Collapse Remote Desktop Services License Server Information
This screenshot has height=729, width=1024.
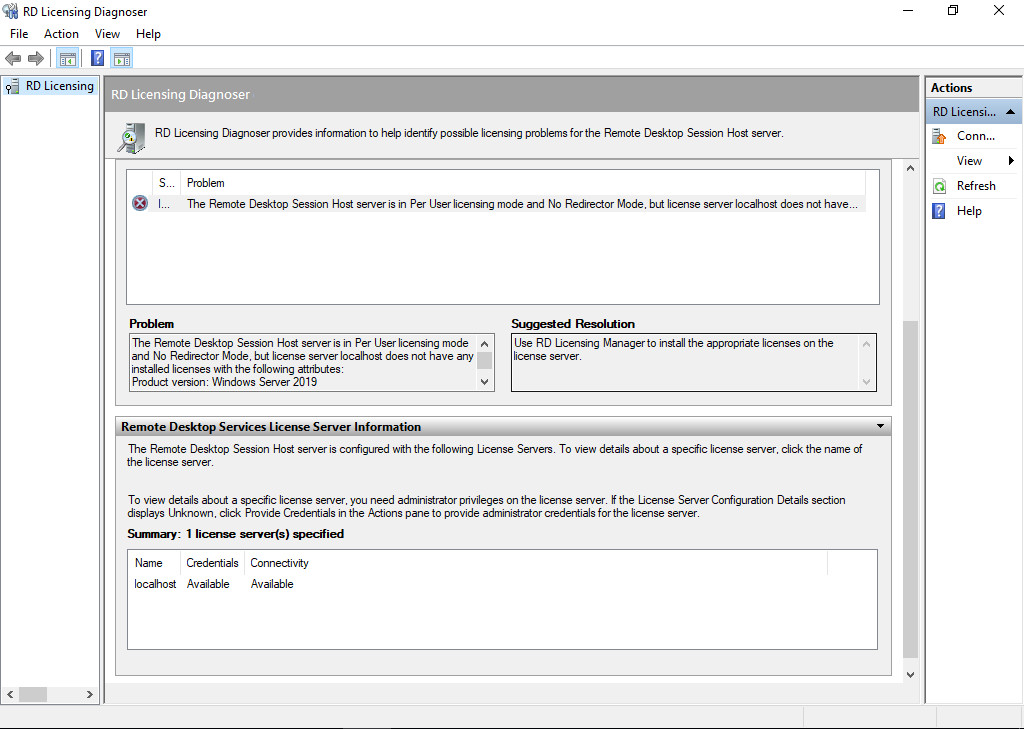point(880,426)
